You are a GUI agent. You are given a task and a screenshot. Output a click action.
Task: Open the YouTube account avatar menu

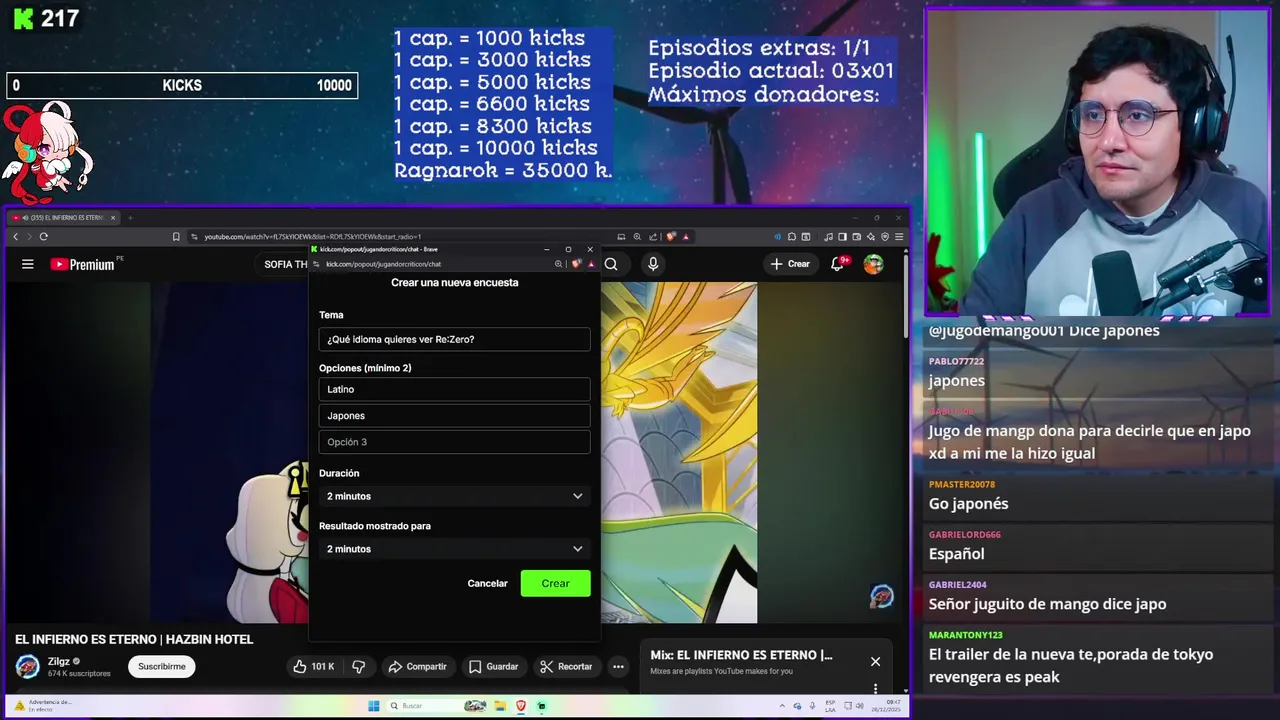[874, 264]
